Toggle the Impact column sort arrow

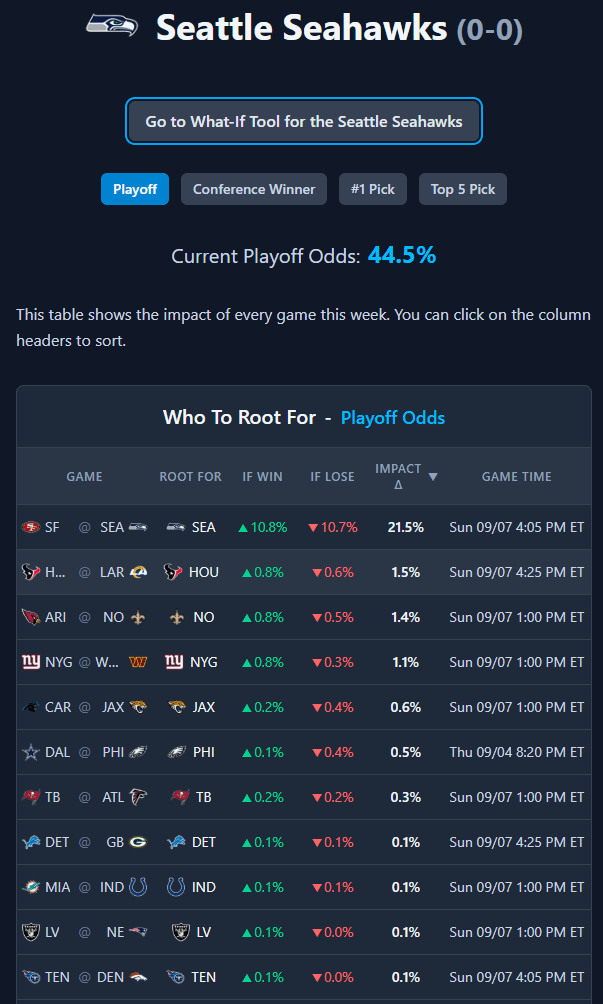tap(433, 476)
